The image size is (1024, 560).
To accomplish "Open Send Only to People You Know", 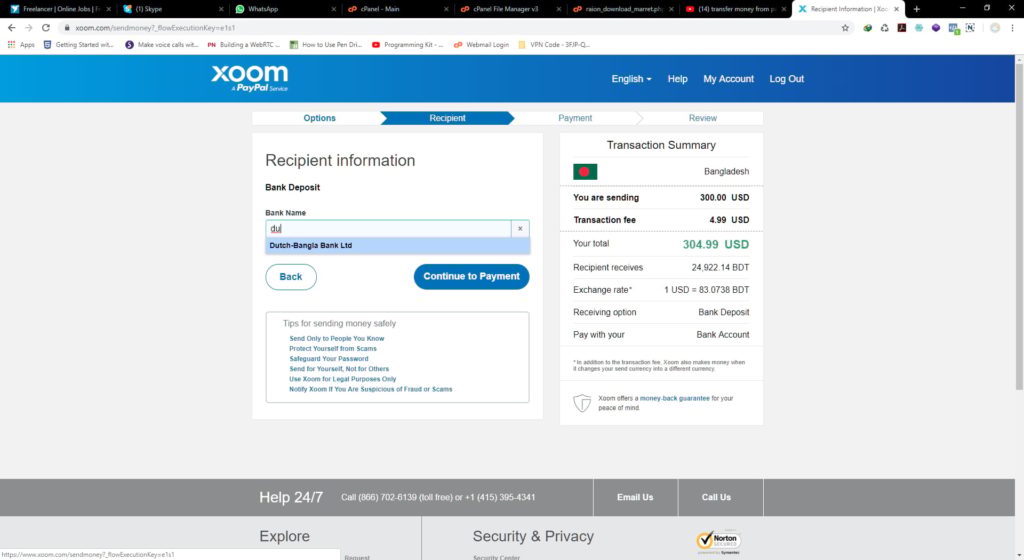I will pos(336,339).
